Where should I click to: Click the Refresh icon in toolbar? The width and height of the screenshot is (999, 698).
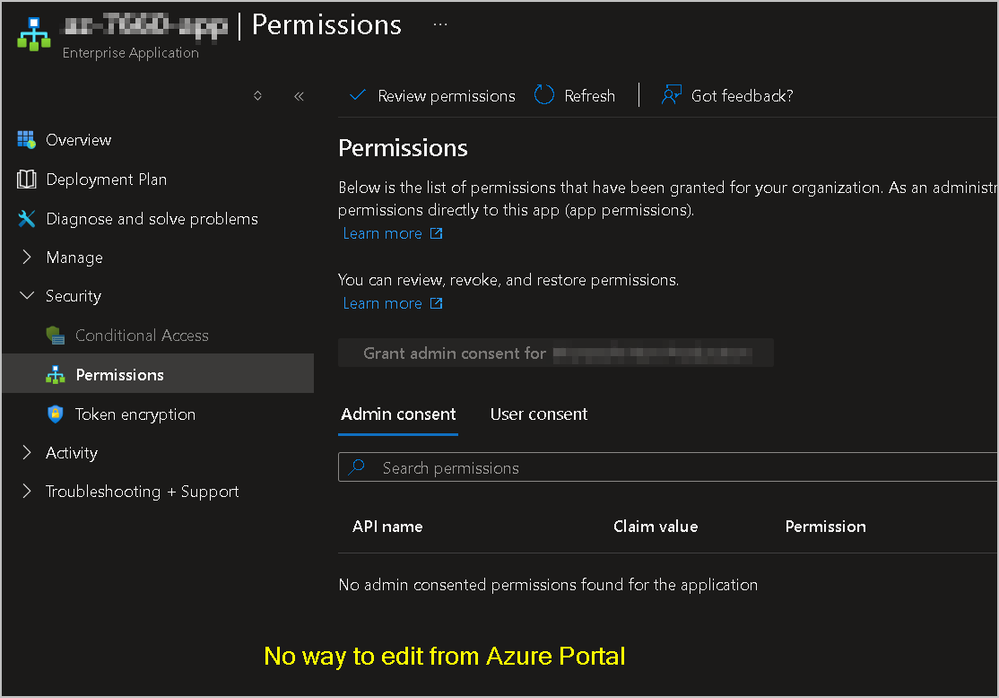[544, 96]
